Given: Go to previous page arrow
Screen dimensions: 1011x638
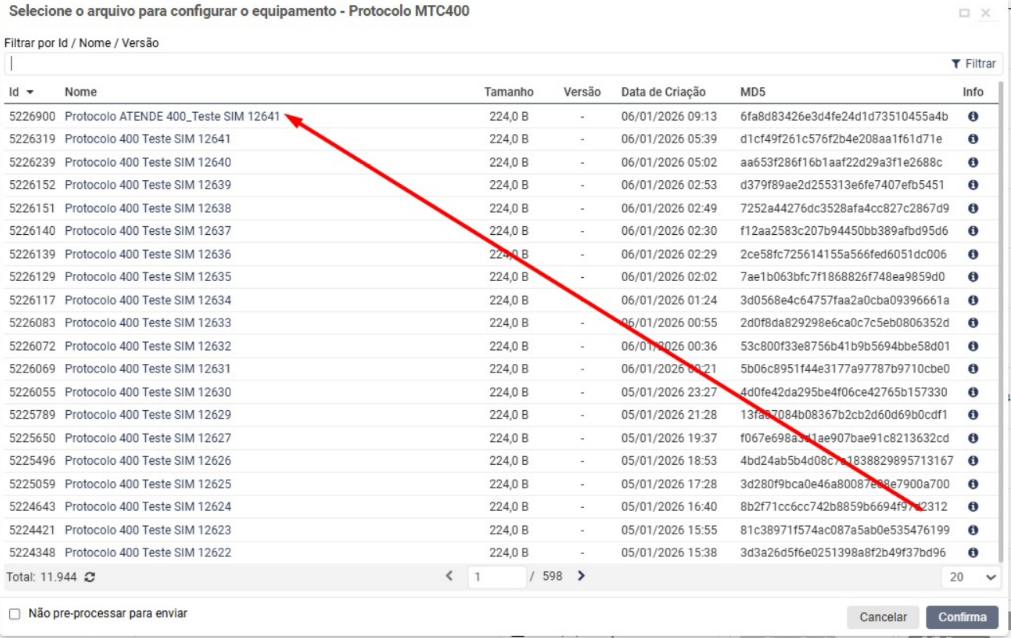Looking at the screenshot, I should coord(449,576).
